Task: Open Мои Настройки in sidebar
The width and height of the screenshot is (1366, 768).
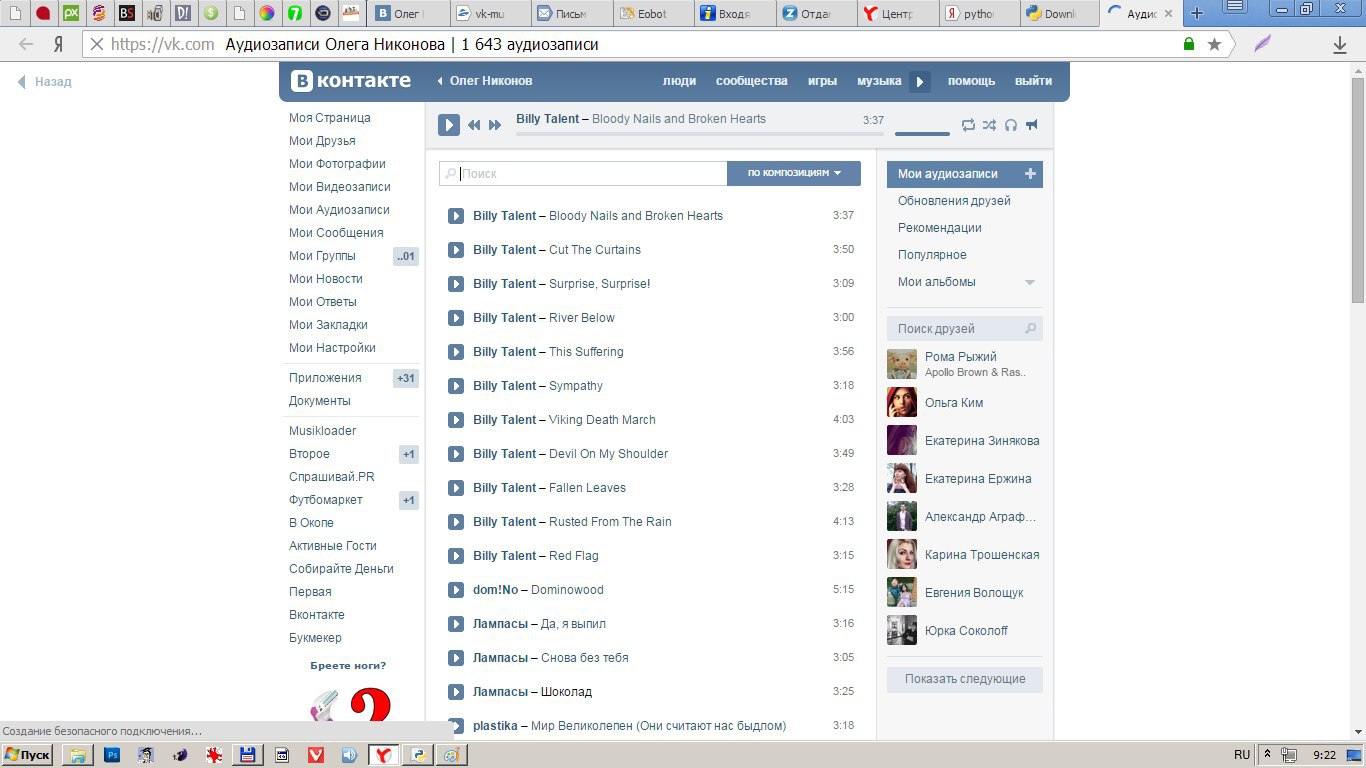Action: 332,348
